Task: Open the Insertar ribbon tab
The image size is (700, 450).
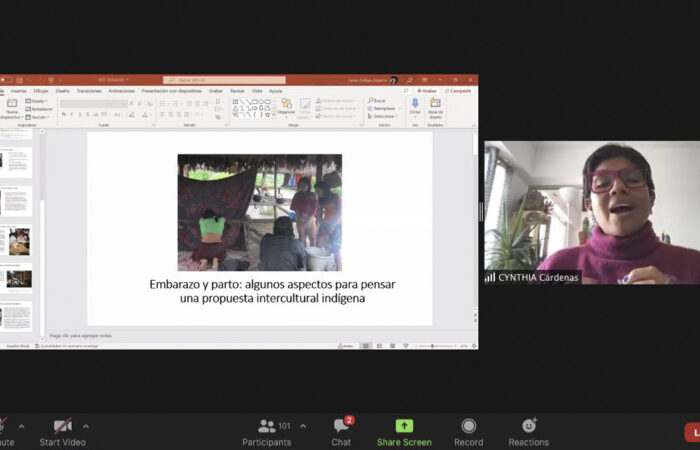Action: pos(19,91)
